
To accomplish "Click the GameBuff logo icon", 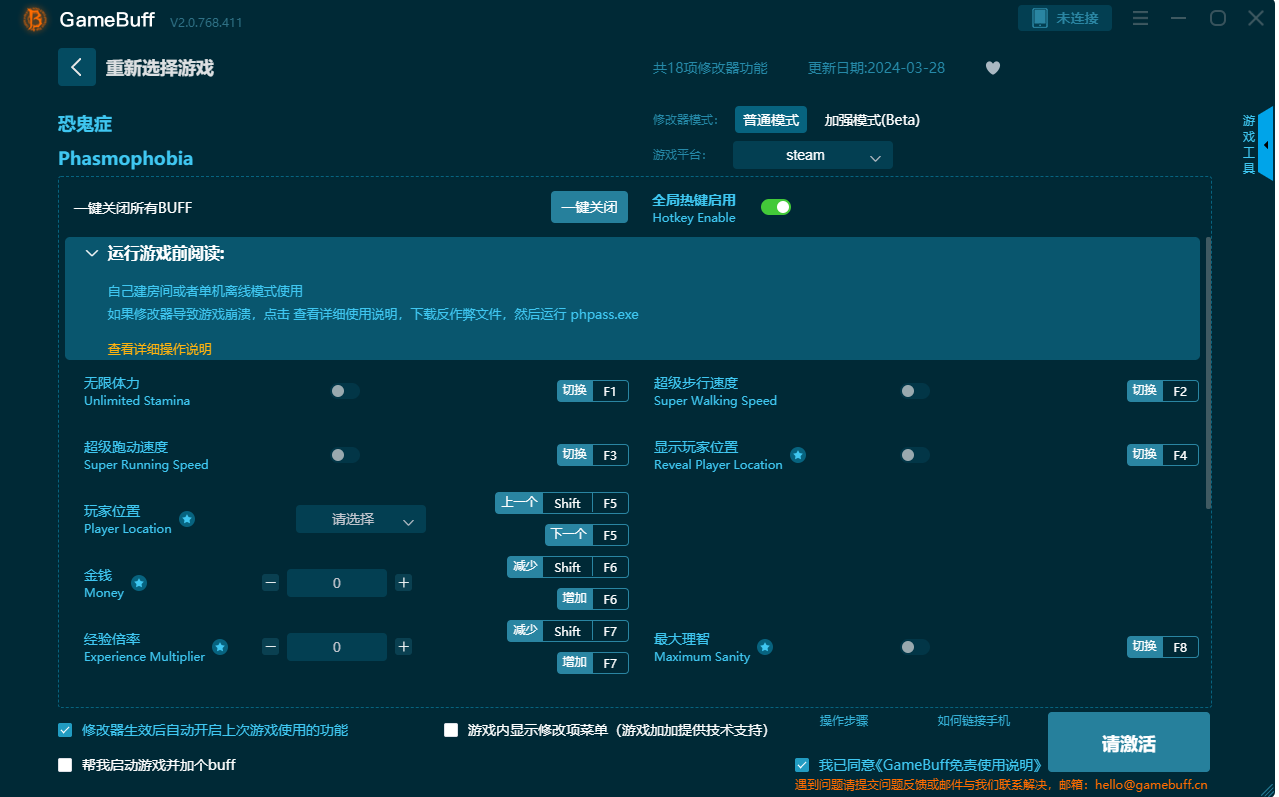I will tap(34, 19).
